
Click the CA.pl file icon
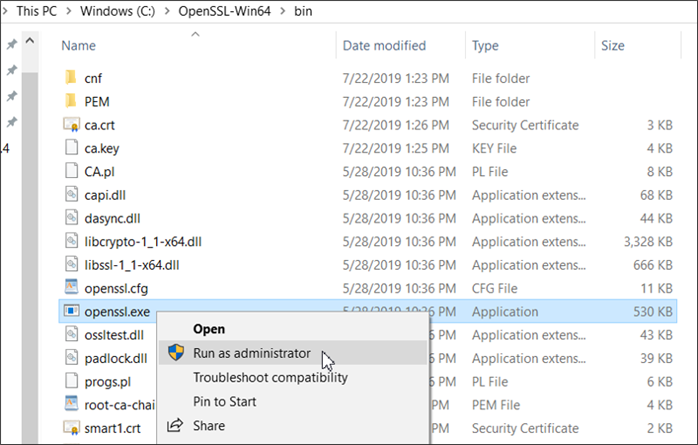(71, 171)
